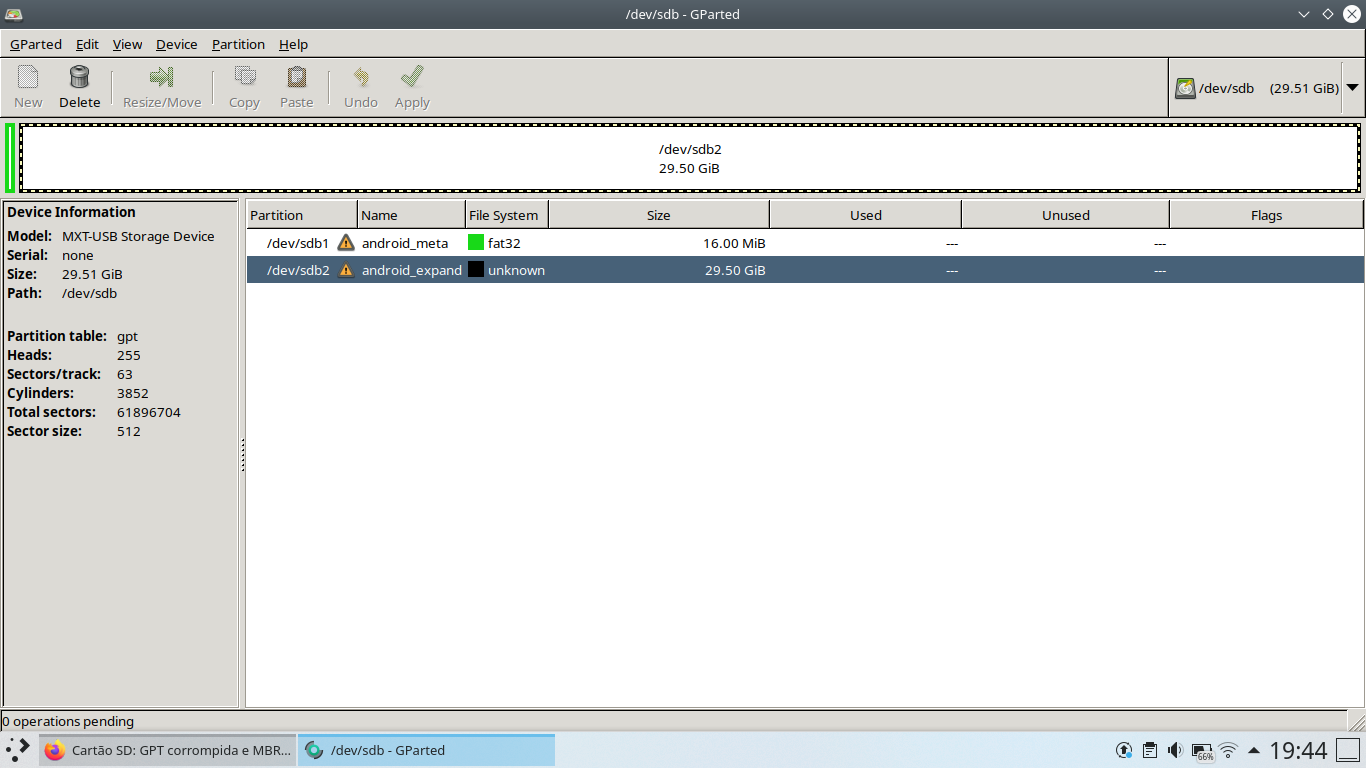This screenshot has width=1366, height=768.
Task: Click the android_expand partition name
Action: point(412,270)
